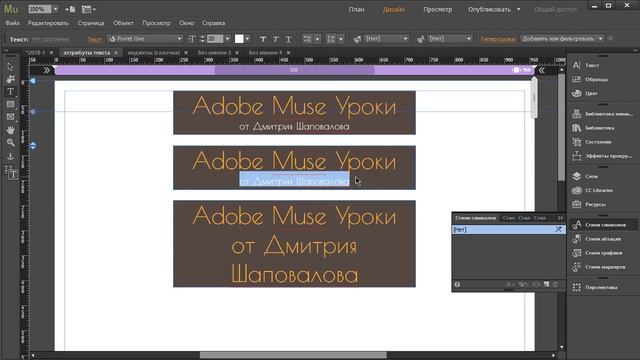
Task: Open the Состояния states panel
Action: [x=592, y=142]
